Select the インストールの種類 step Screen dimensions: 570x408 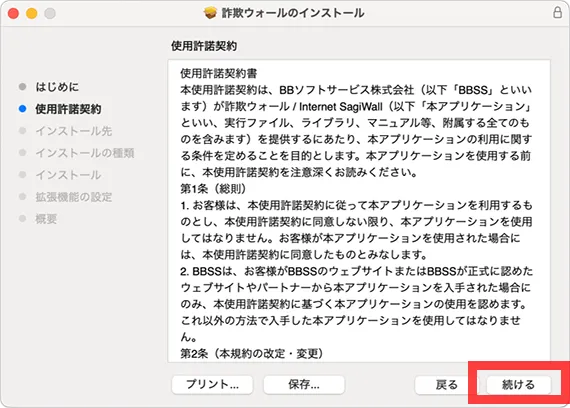(x=85, y=153)
